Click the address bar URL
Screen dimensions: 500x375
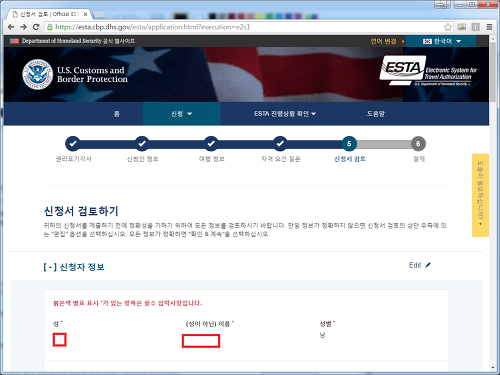tap(153, 27)
